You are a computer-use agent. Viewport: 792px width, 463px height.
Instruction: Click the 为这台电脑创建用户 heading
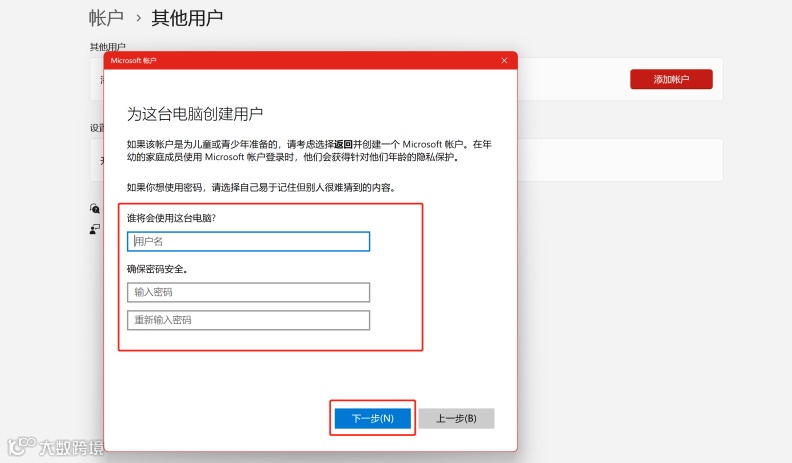coord(195,114)
